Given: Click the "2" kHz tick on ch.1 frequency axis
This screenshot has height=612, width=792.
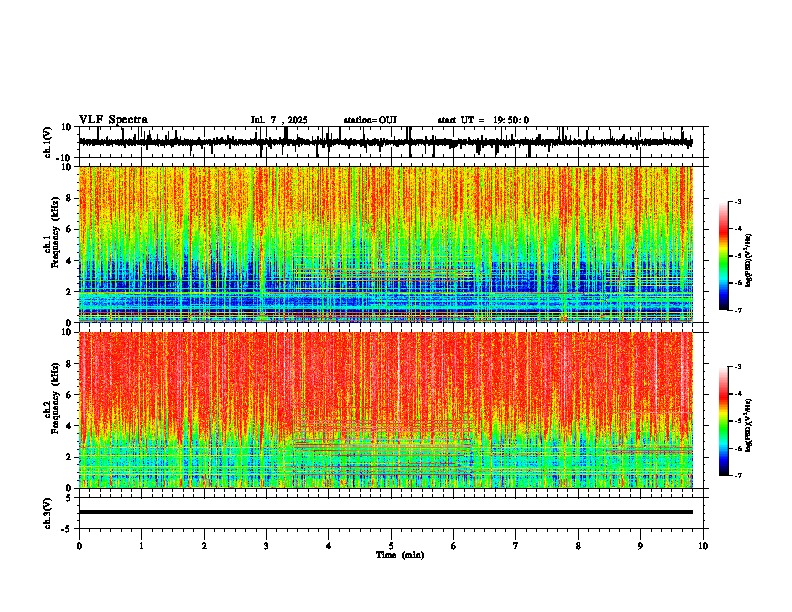Looking at the screenshot, I should click(70, 292).
